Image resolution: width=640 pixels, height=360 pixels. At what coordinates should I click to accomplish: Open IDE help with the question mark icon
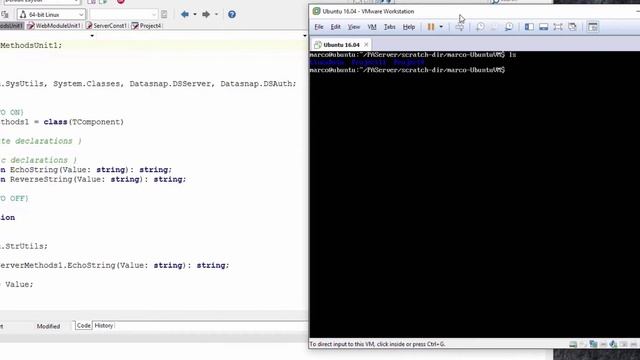[231, 15]
